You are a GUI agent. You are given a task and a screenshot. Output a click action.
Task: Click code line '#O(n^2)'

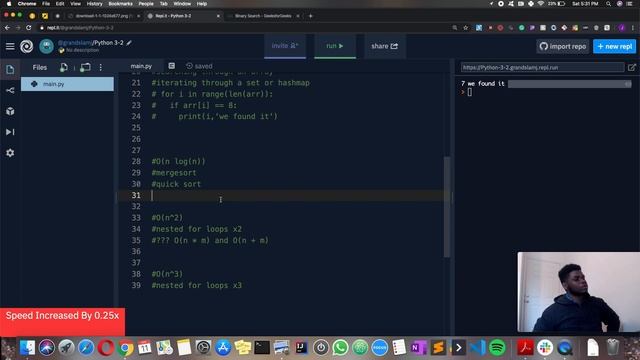pyautogui.click(x=167, y=218)
